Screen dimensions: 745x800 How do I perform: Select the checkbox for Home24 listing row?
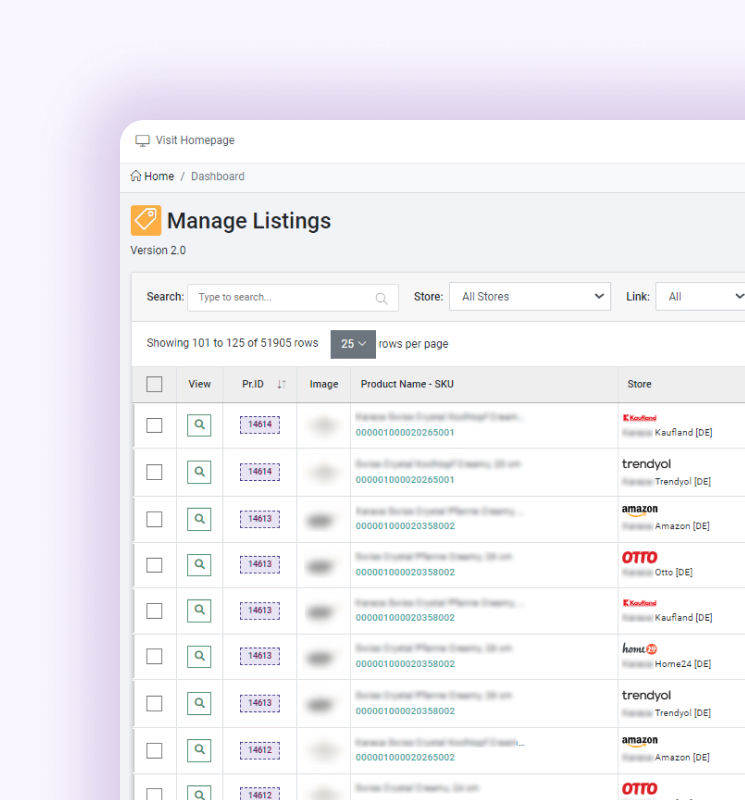[x=154, y=656]
